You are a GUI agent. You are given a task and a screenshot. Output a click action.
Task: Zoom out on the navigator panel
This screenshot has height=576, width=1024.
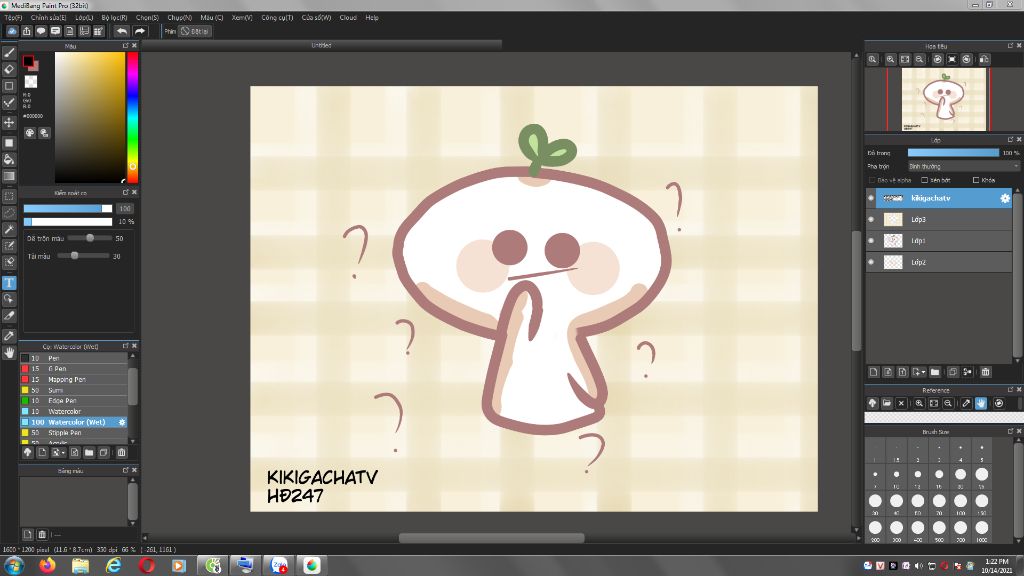(920, 59)
